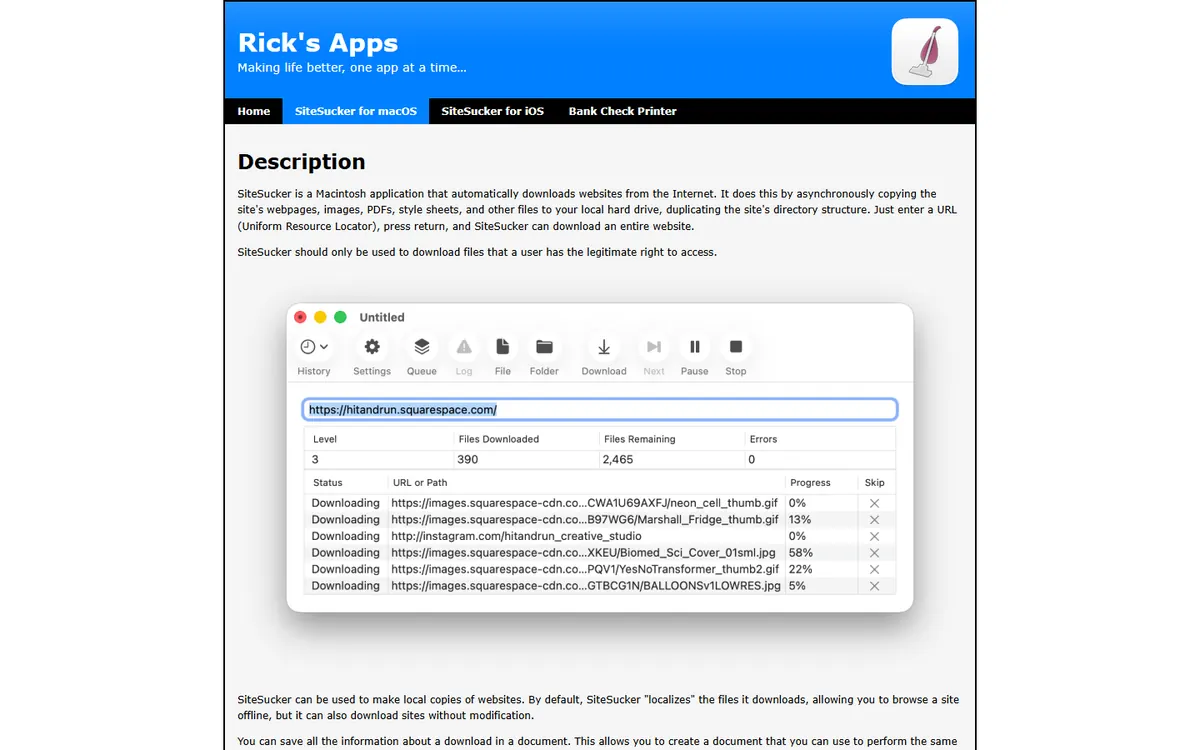Skip the Biomed_Sci_Cover_01sml.jpg download
The width and height of the screenshot is (1200, 750).
click(x=874, y=553)
